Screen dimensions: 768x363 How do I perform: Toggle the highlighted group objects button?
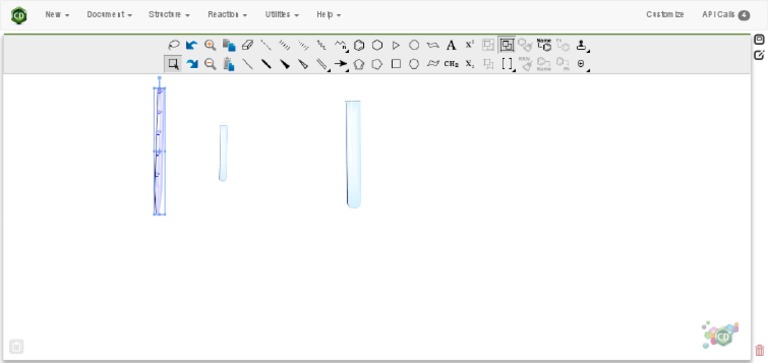tap(507, 45)
